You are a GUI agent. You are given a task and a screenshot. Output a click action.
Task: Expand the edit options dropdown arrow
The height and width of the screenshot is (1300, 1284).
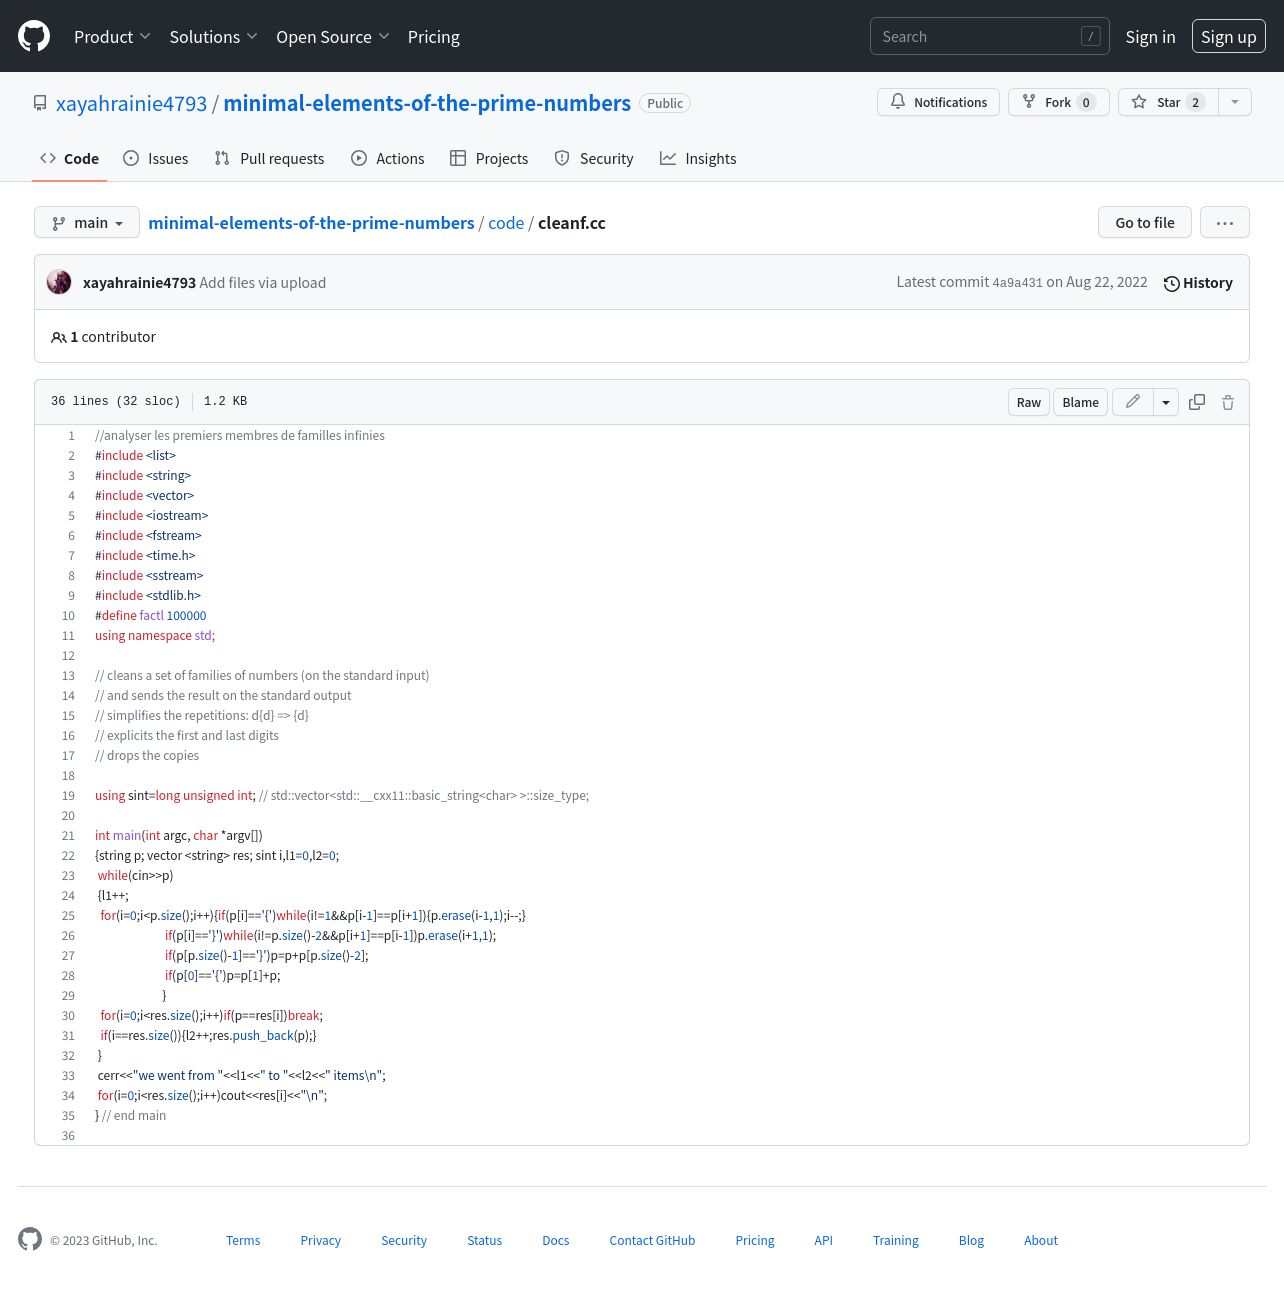coord(1166,402)
